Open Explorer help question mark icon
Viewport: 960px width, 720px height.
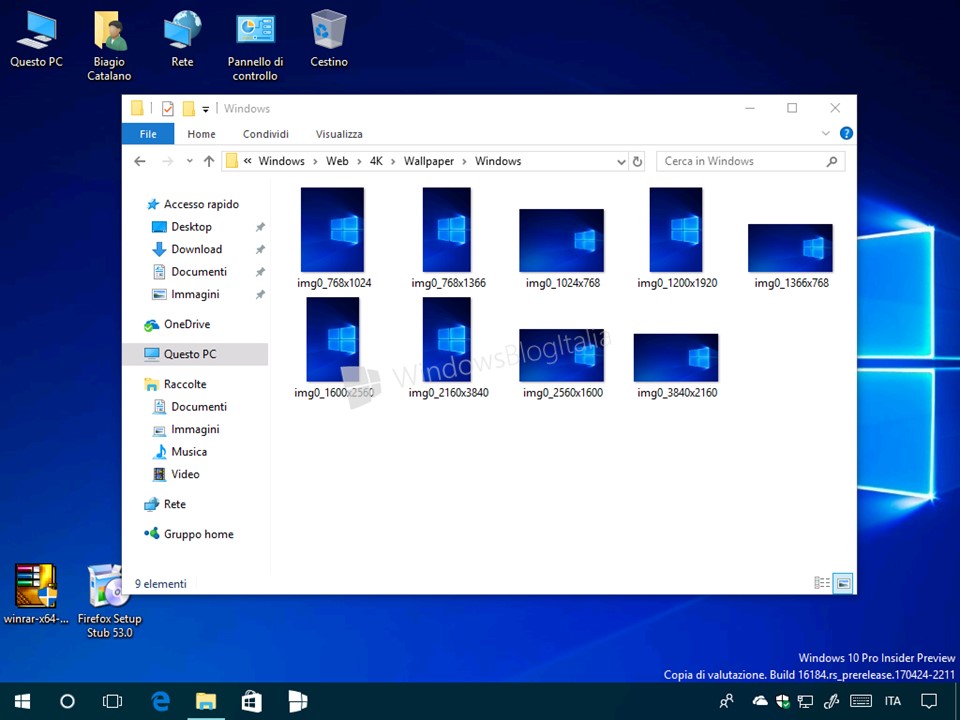(846, 133)
